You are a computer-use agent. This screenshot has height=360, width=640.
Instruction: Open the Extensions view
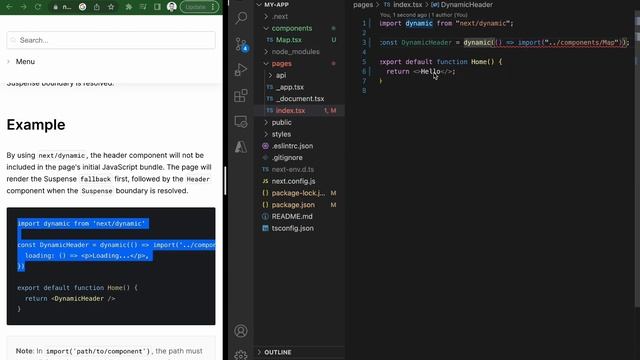(241, 96)
